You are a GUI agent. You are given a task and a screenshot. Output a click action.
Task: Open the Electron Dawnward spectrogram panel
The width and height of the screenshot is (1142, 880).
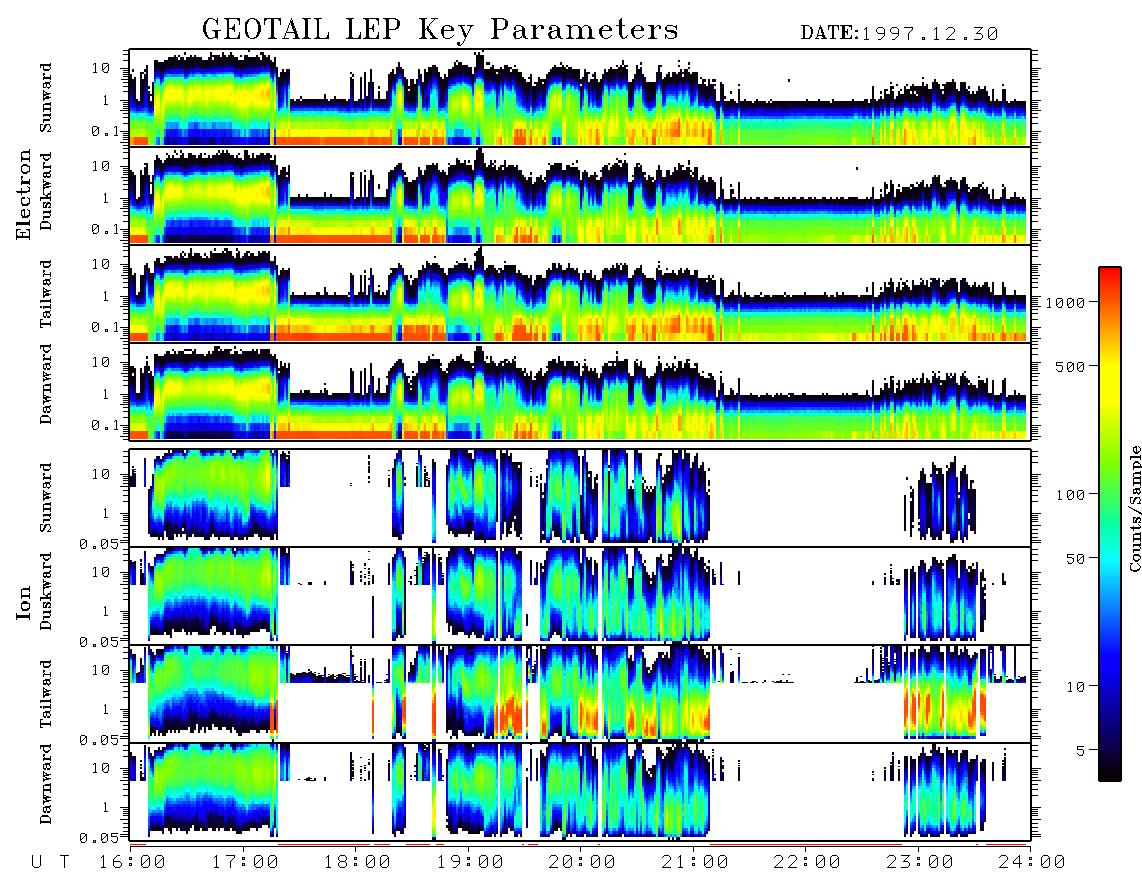[x=580, y=391]
